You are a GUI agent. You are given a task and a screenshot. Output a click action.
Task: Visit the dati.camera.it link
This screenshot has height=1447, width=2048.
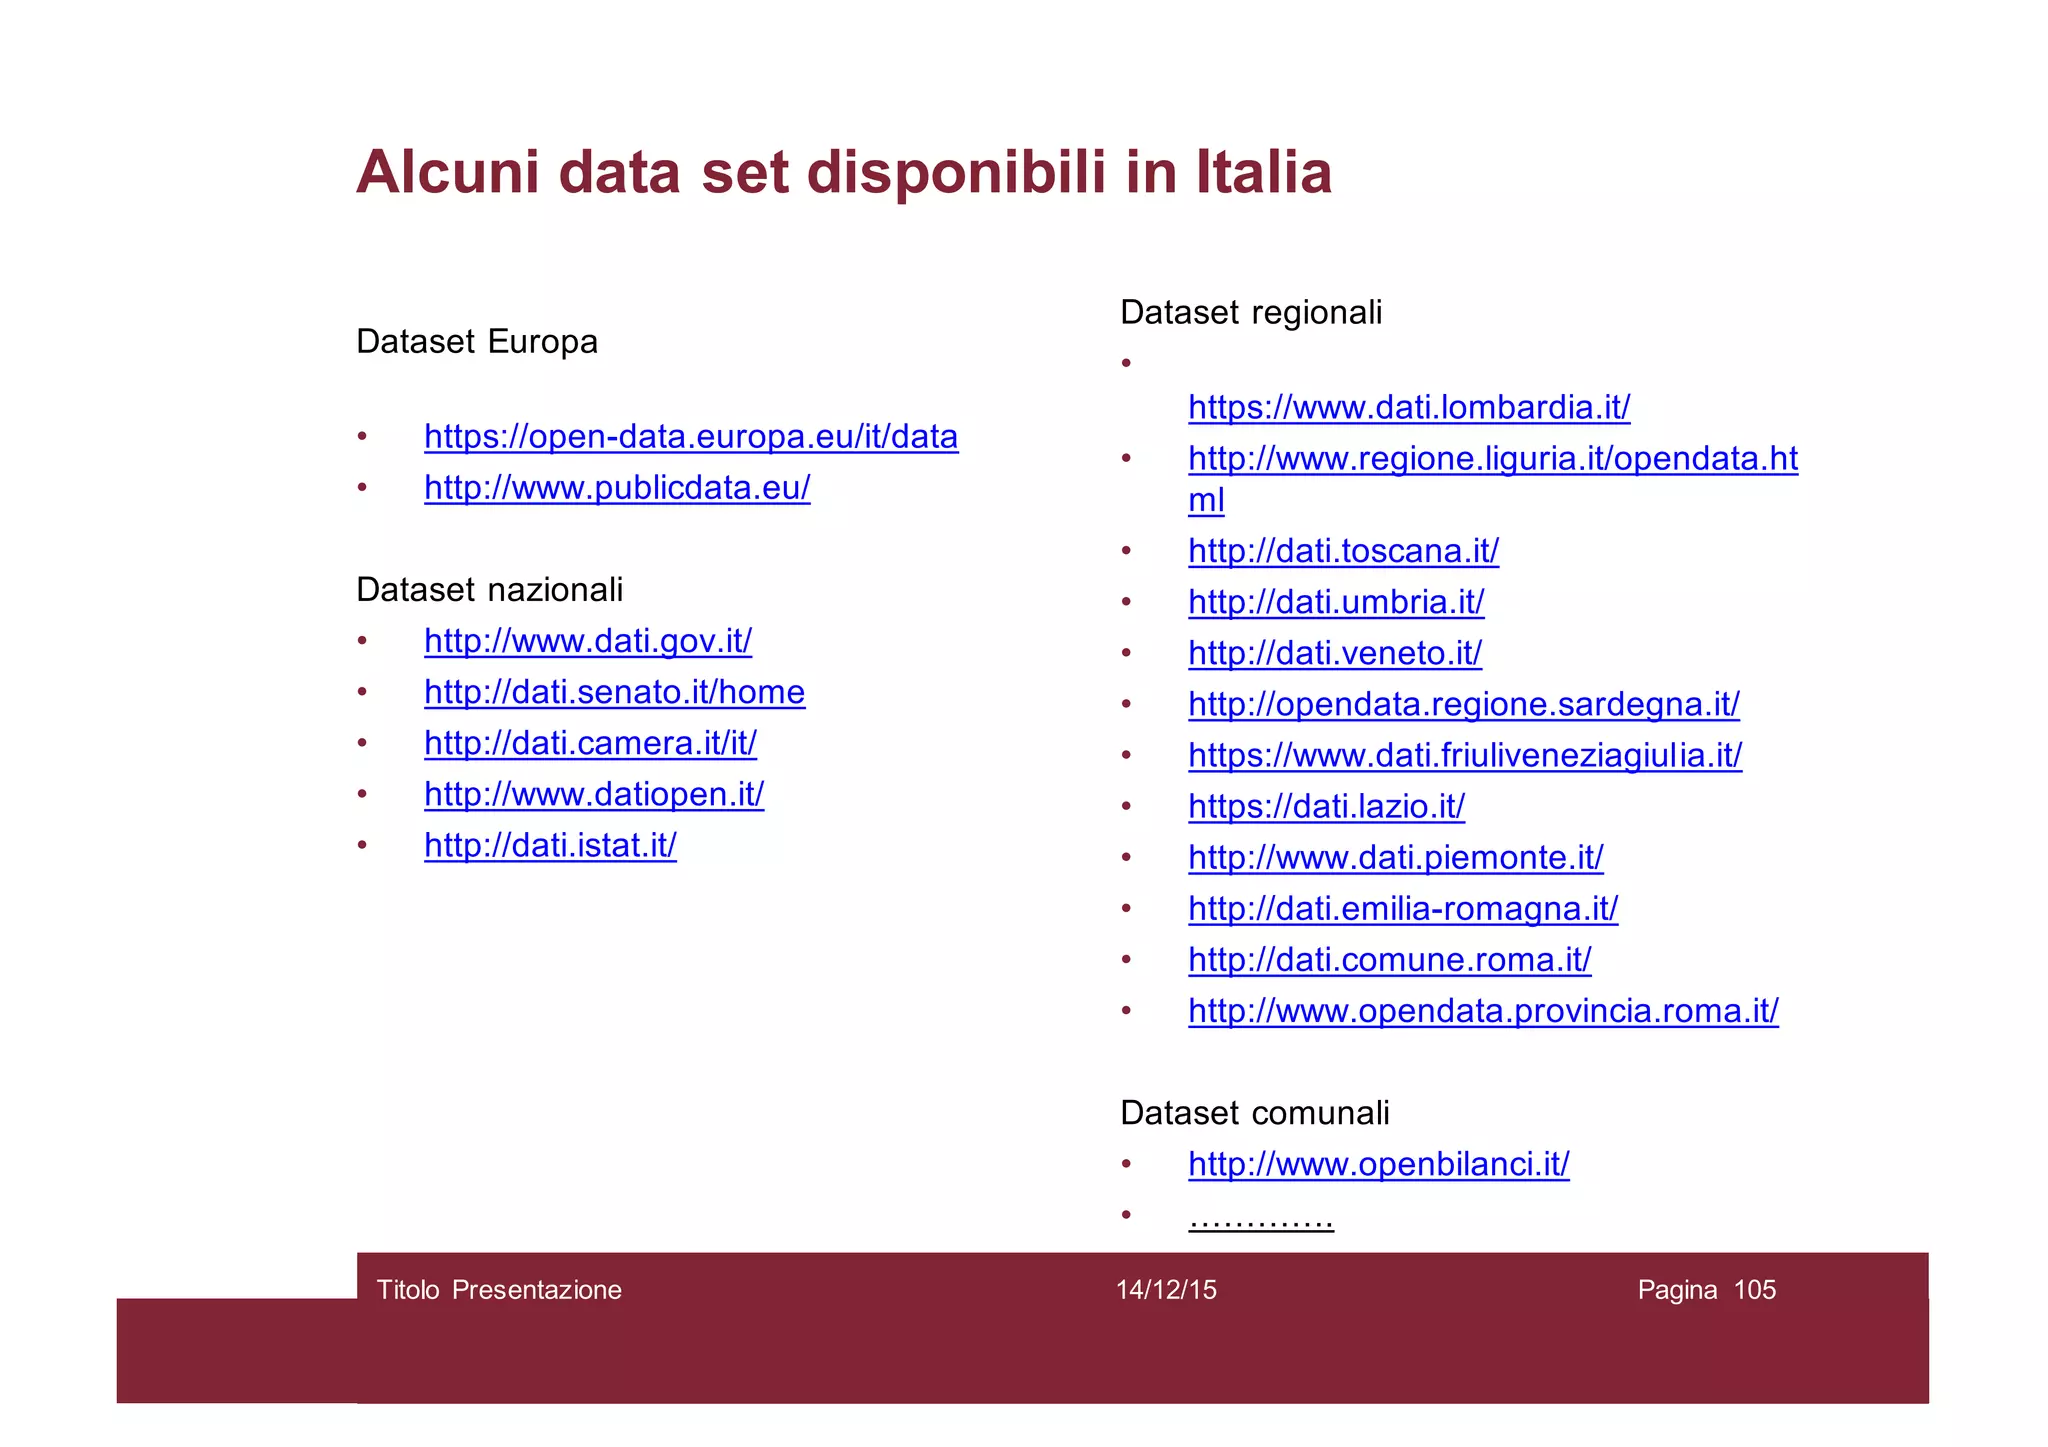pos(590,743)
